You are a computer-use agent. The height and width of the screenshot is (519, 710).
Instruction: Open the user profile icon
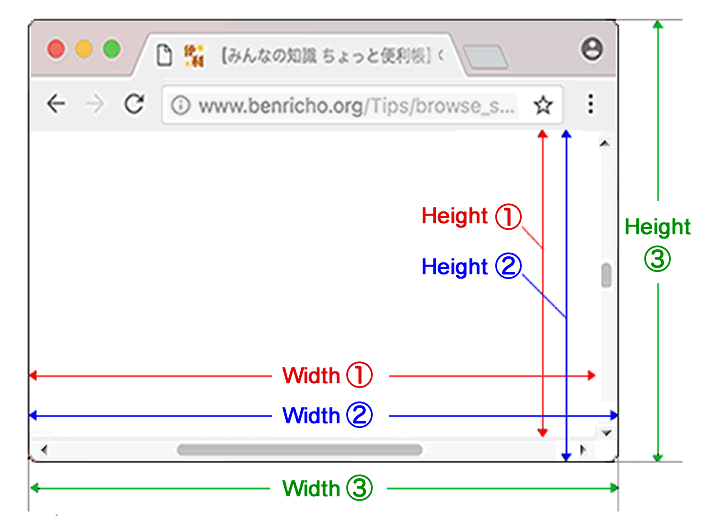pos(592,48)
